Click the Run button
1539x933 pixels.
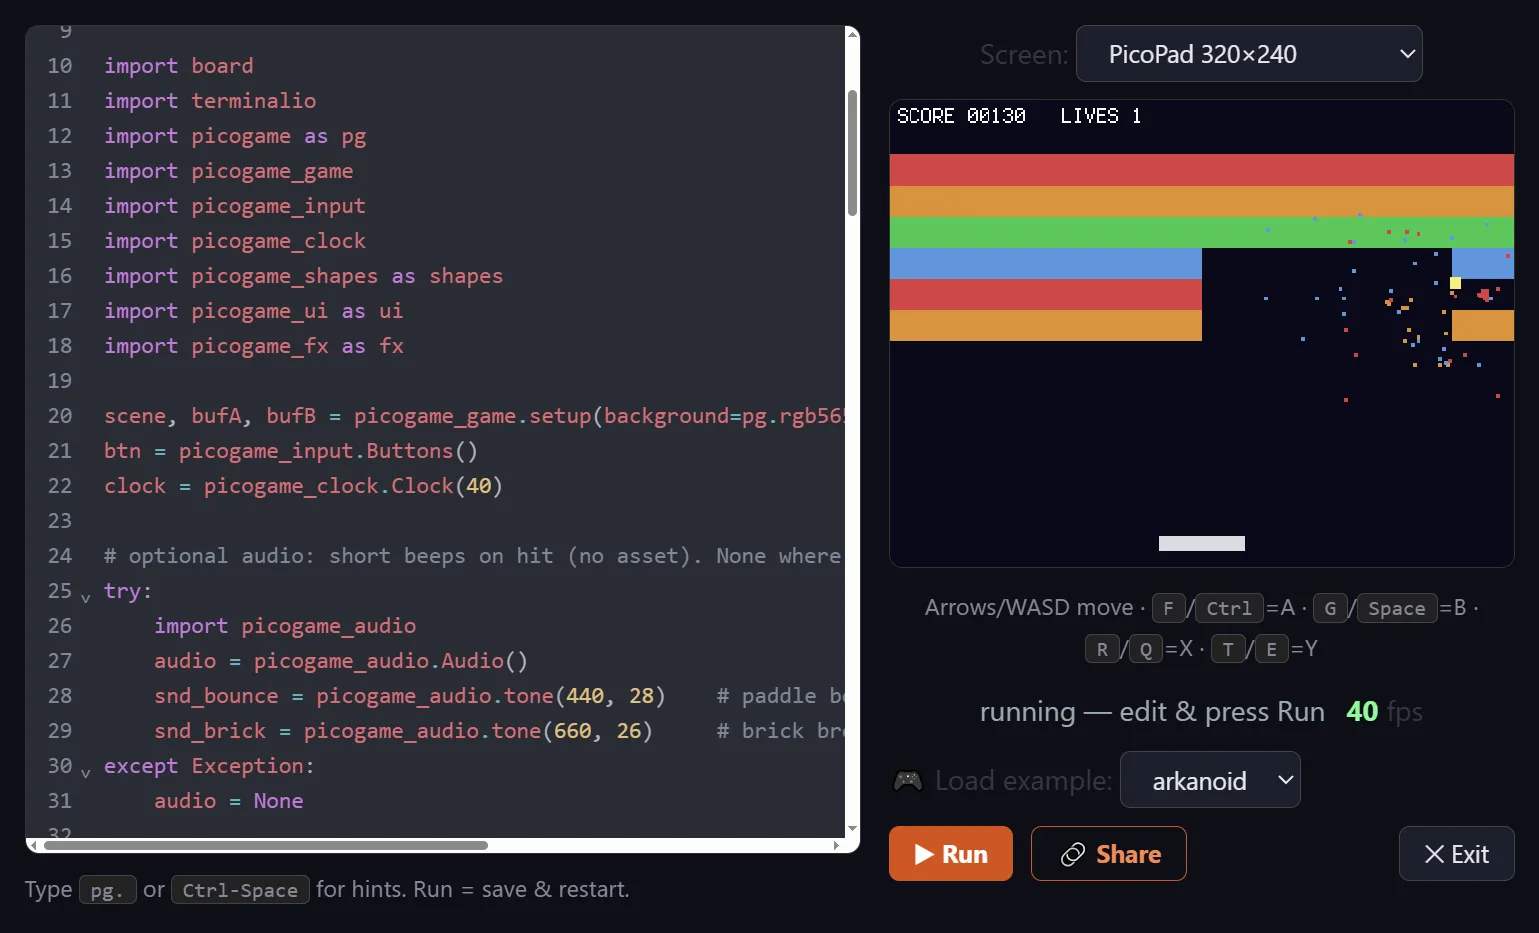(950, 853)
